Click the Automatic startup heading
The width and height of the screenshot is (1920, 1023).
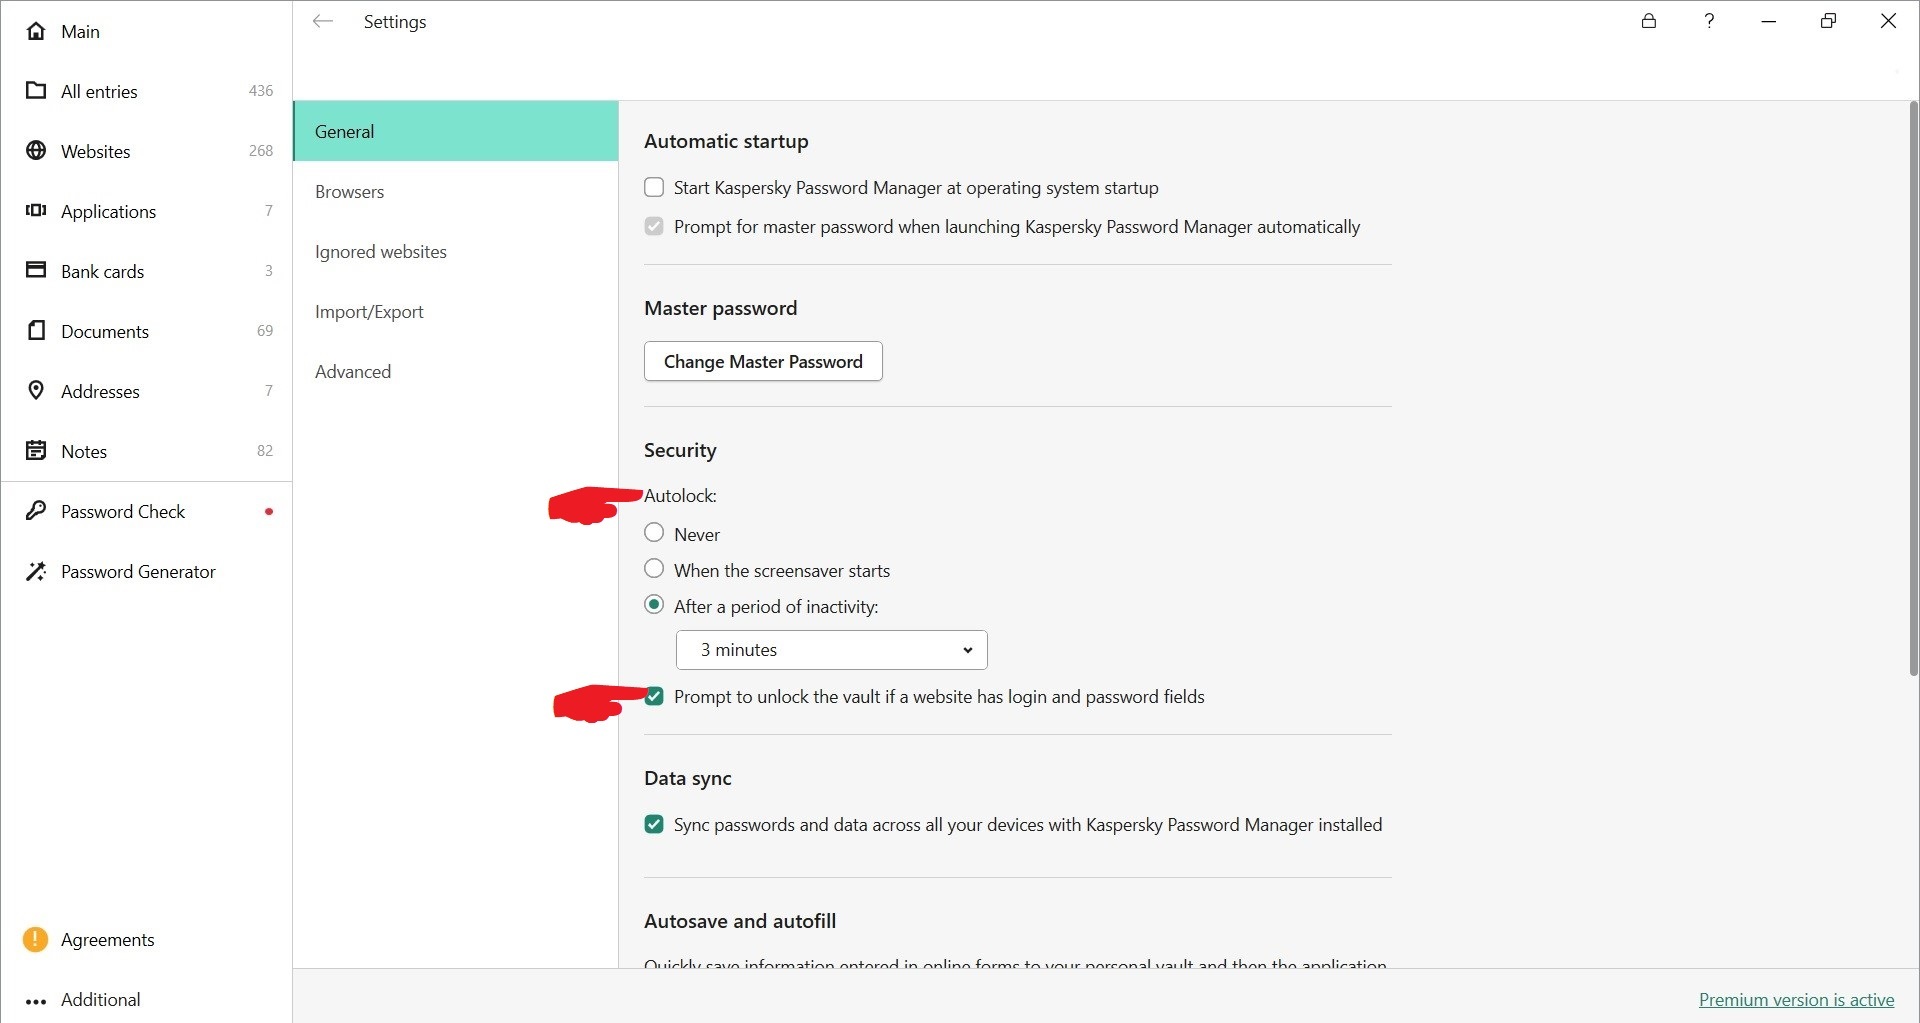tap(726, 141)
